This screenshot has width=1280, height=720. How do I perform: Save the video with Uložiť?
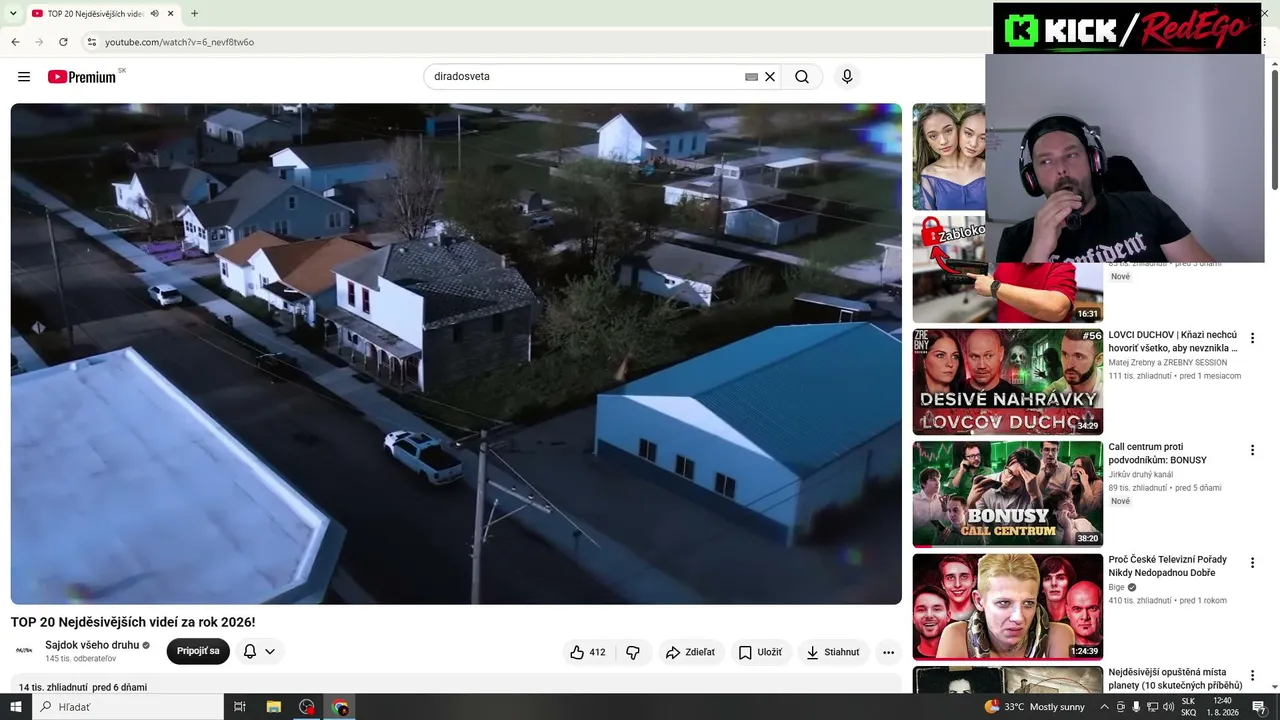(x=761, y=652)
